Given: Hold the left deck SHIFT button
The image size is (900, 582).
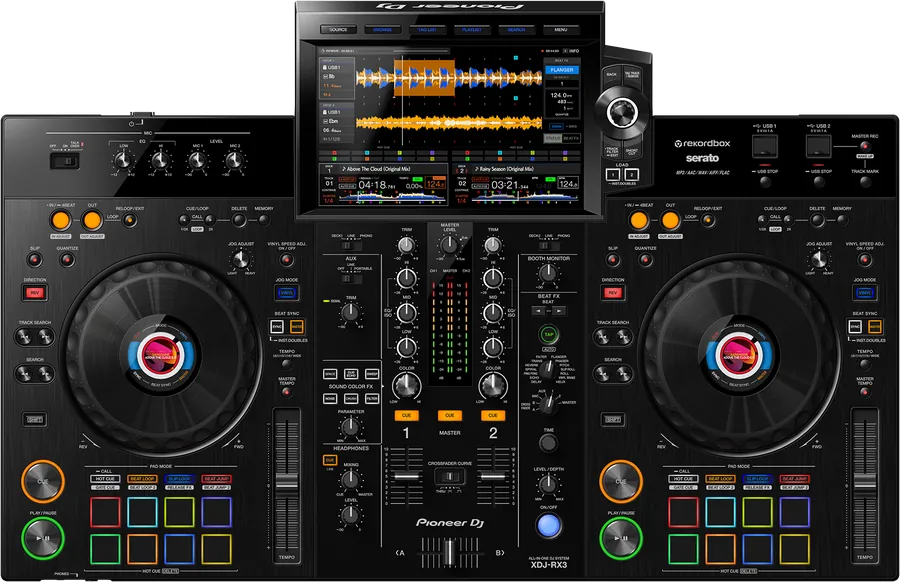Looking at the screenshot, I should (x=35, y=420).
